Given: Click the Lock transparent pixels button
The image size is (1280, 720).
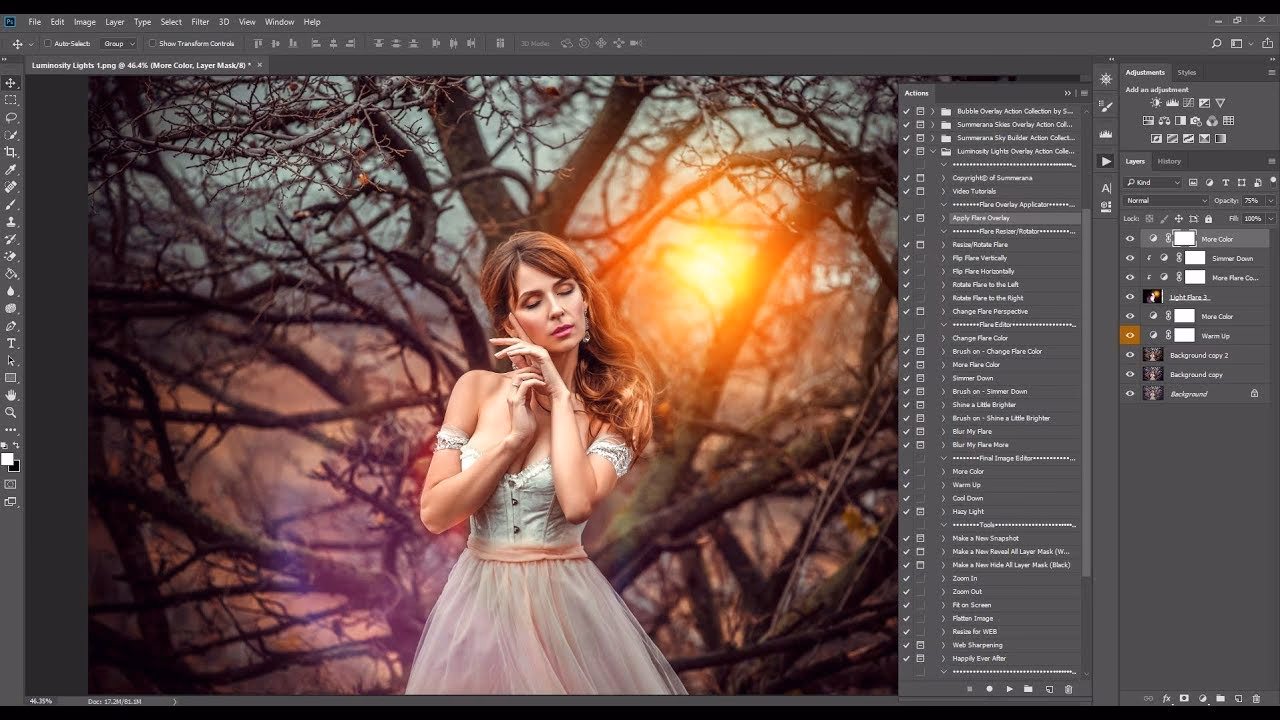Looking at the screenshot, I should coord(1150,218).
